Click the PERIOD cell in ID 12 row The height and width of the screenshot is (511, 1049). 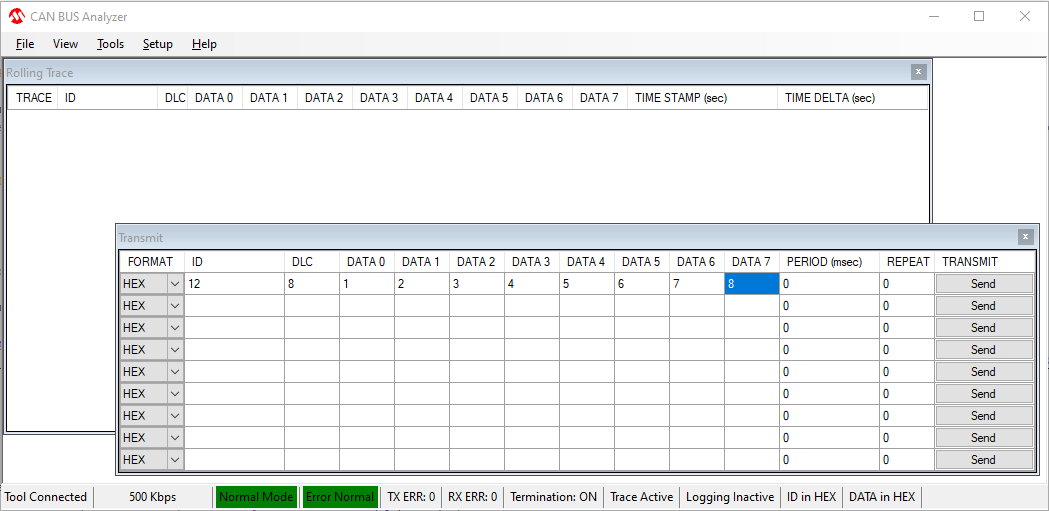830,284
